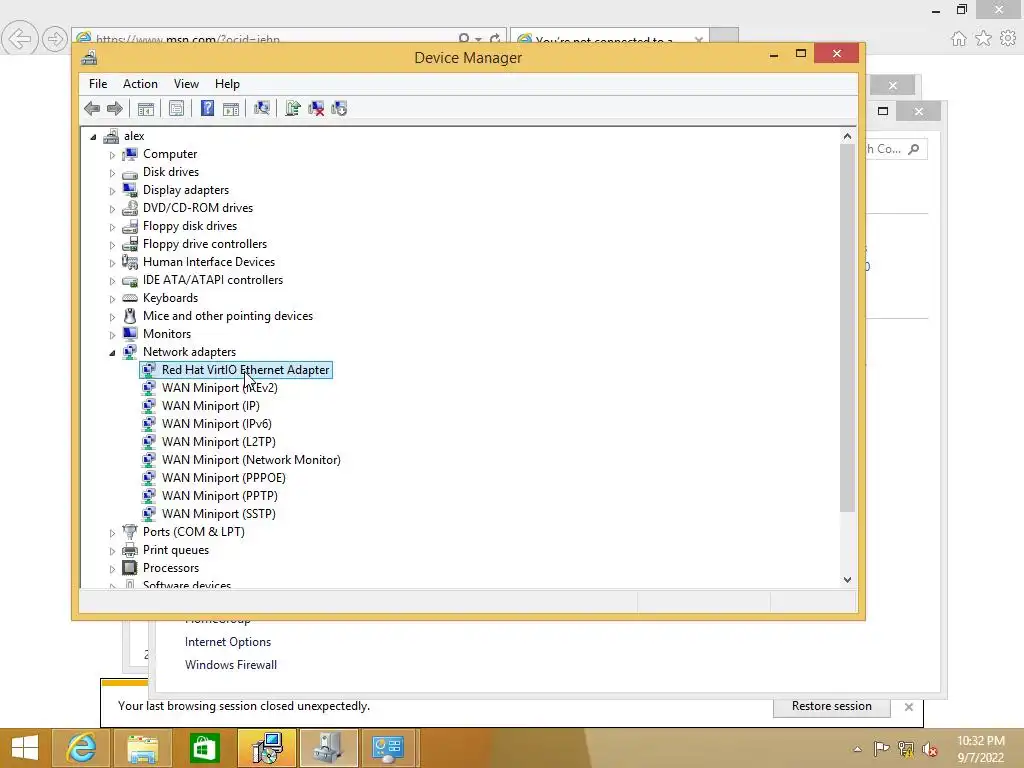
Task: Select WAN Miniport (SSTP) device
Action: point(219,513)
